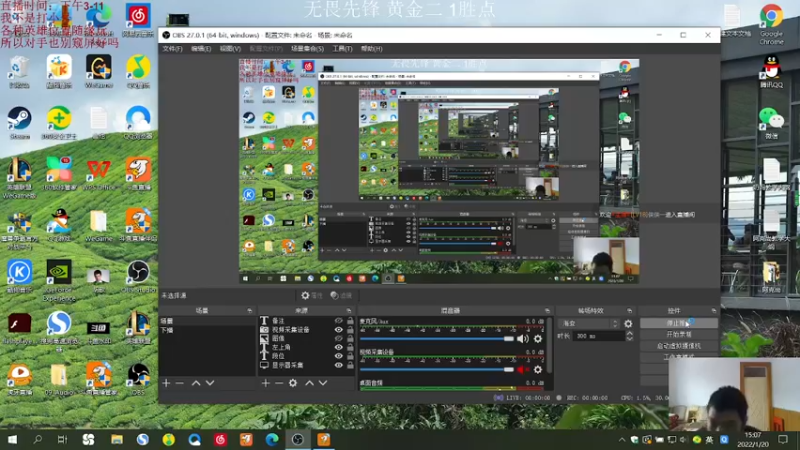Add a new source with plus button
This screenshot has height=450, width=800.
[x=265, y=383]
